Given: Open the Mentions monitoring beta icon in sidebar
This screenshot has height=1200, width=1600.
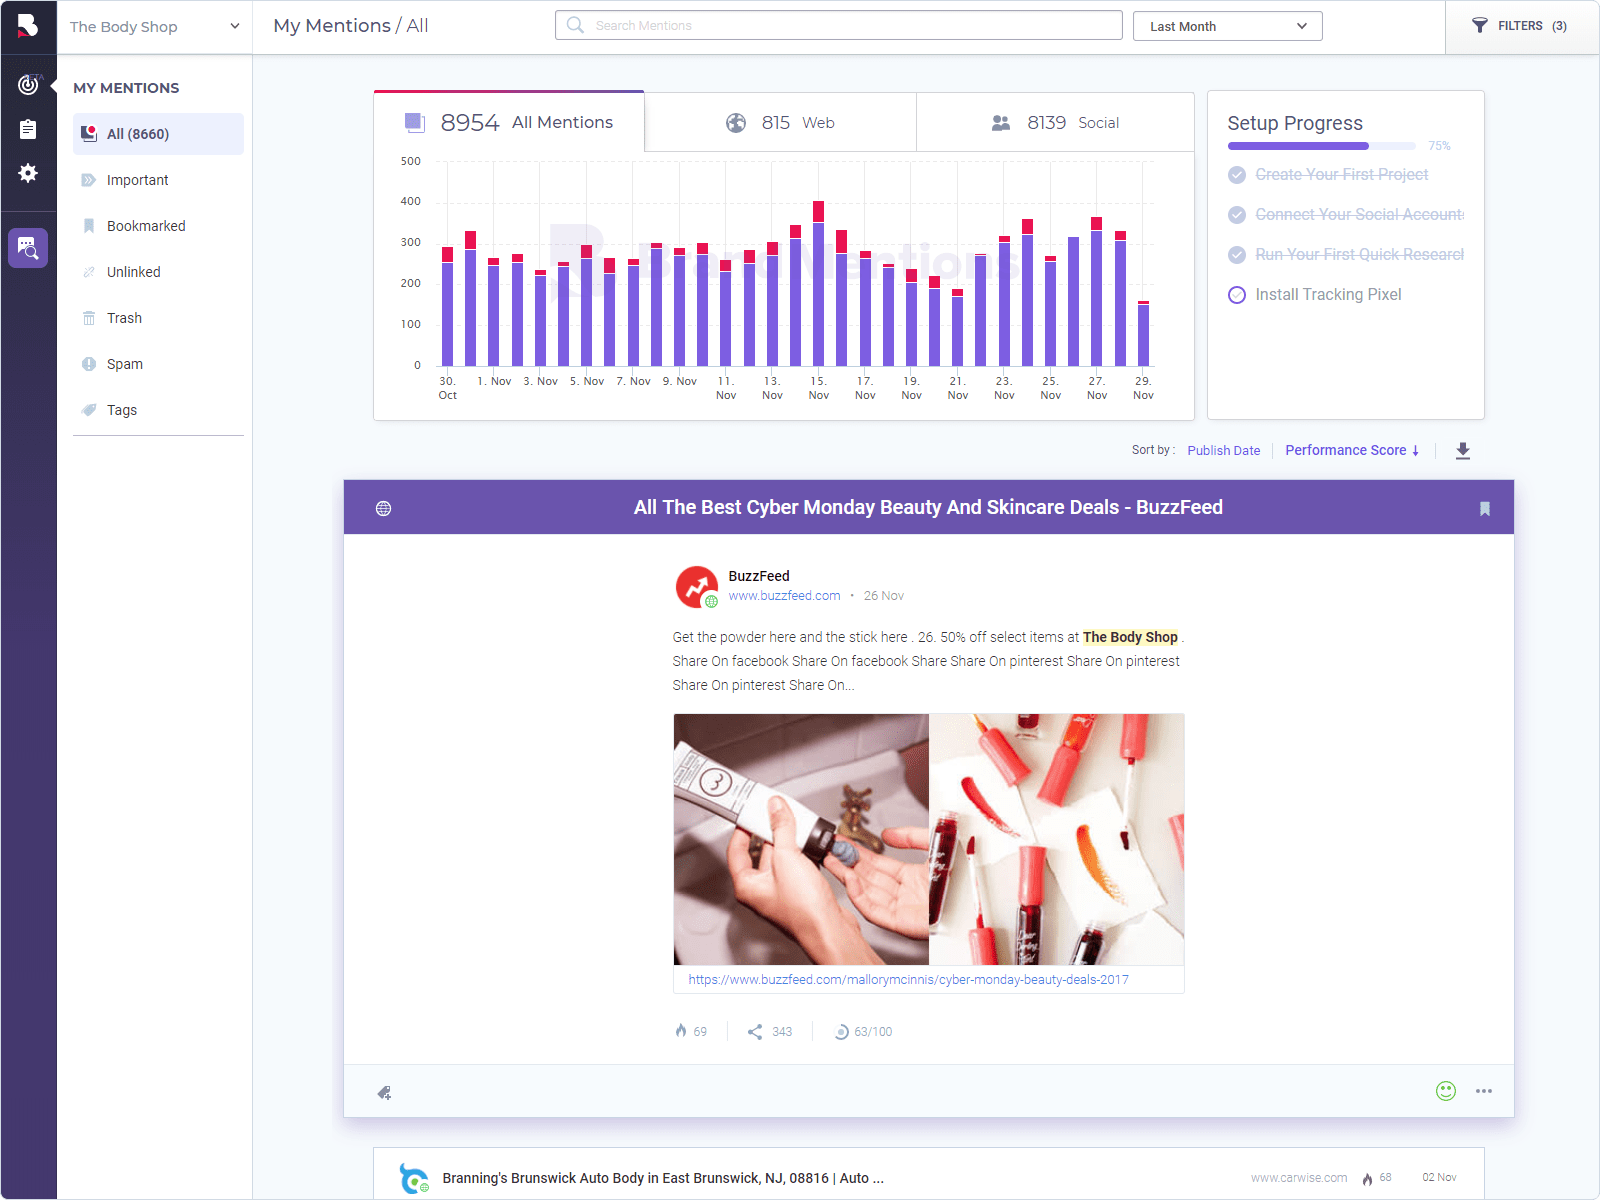Looking at the screenshot, I should [29, 85].
